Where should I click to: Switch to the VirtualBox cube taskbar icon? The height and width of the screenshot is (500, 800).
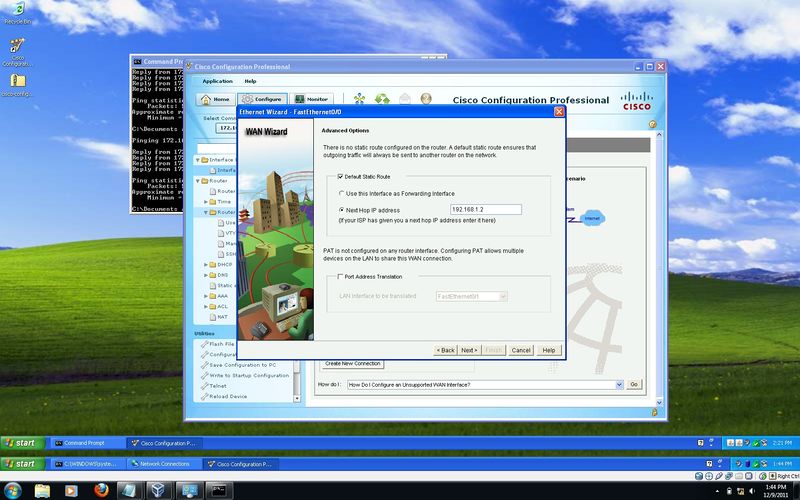click(159, 490)
